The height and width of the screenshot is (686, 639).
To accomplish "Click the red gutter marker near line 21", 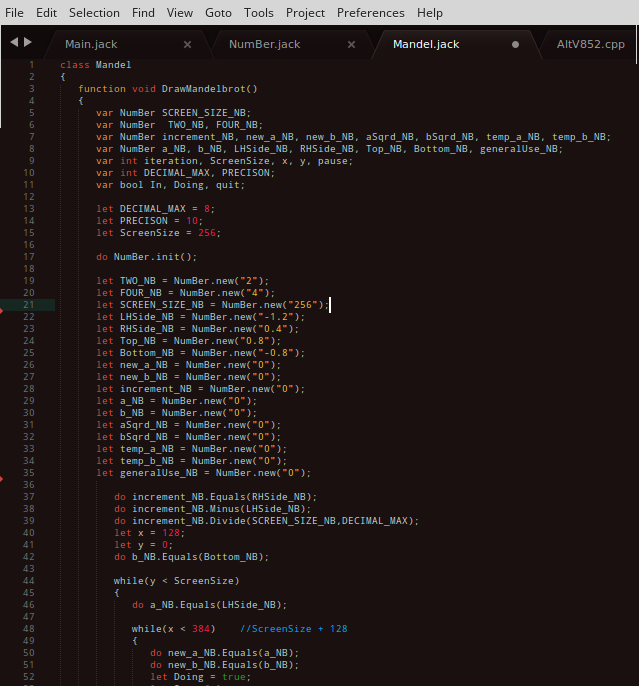I will coord(2,311).
